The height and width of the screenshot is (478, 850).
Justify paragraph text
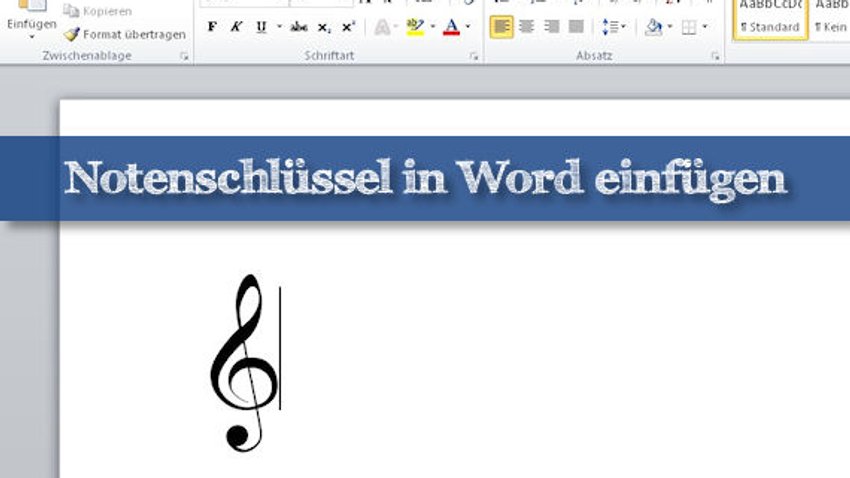pyautogui.click(x=576, y=27)
